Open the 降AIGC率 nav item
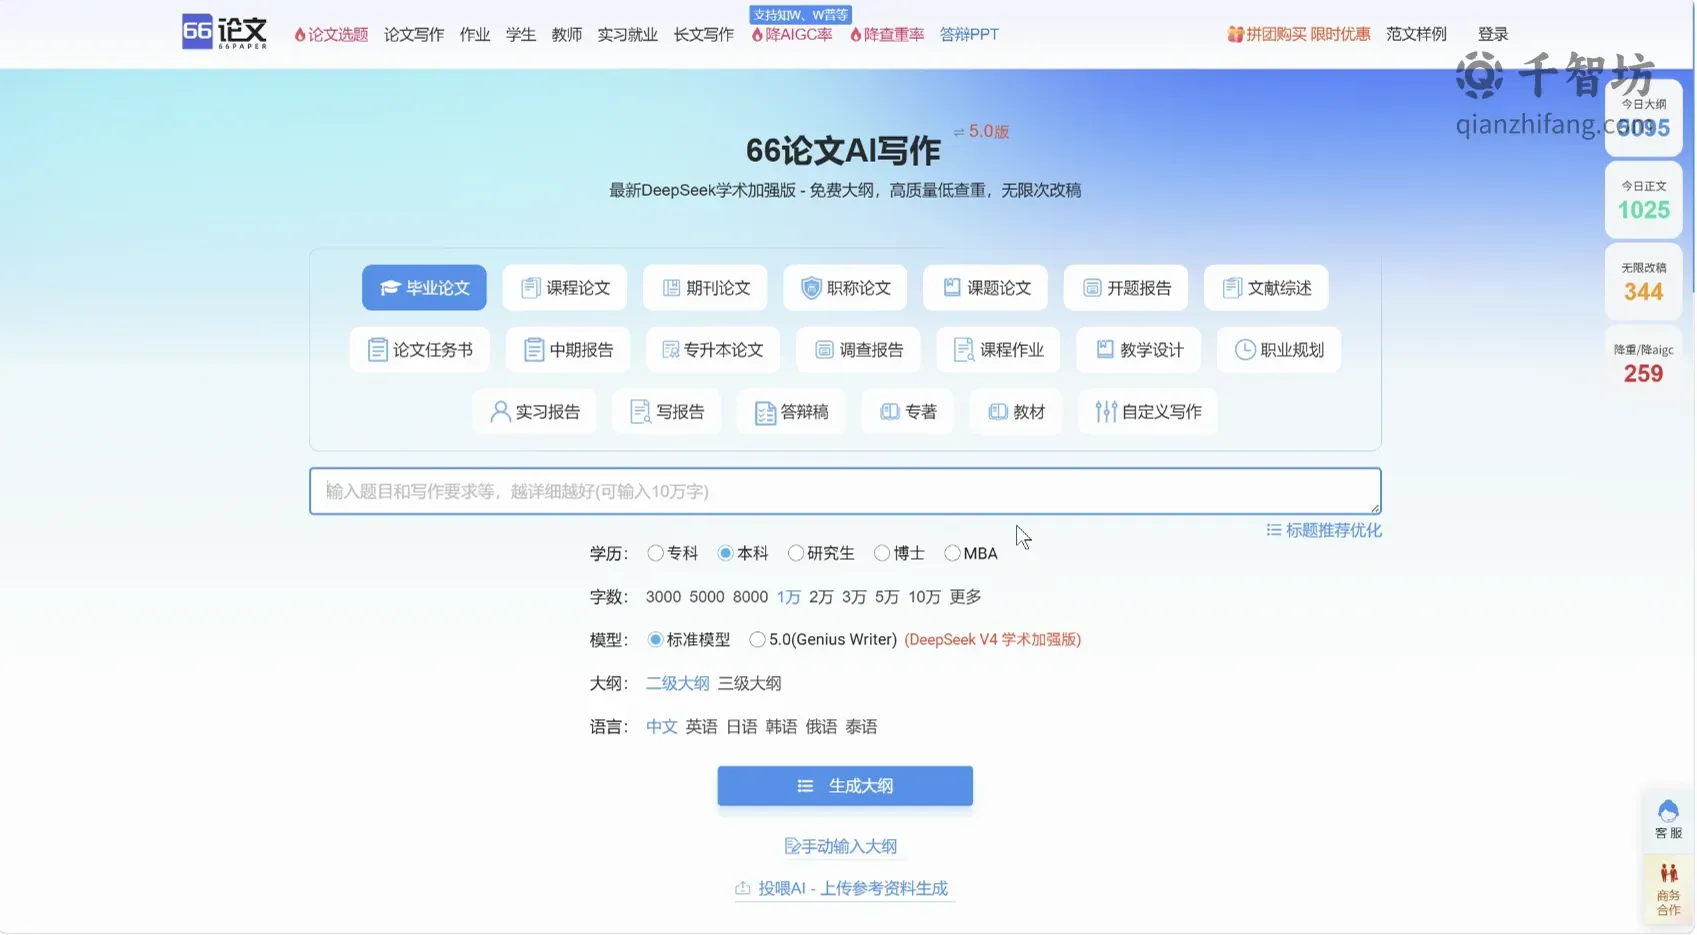The width and height of the screenshot is (1697, 935). (792, 34)
